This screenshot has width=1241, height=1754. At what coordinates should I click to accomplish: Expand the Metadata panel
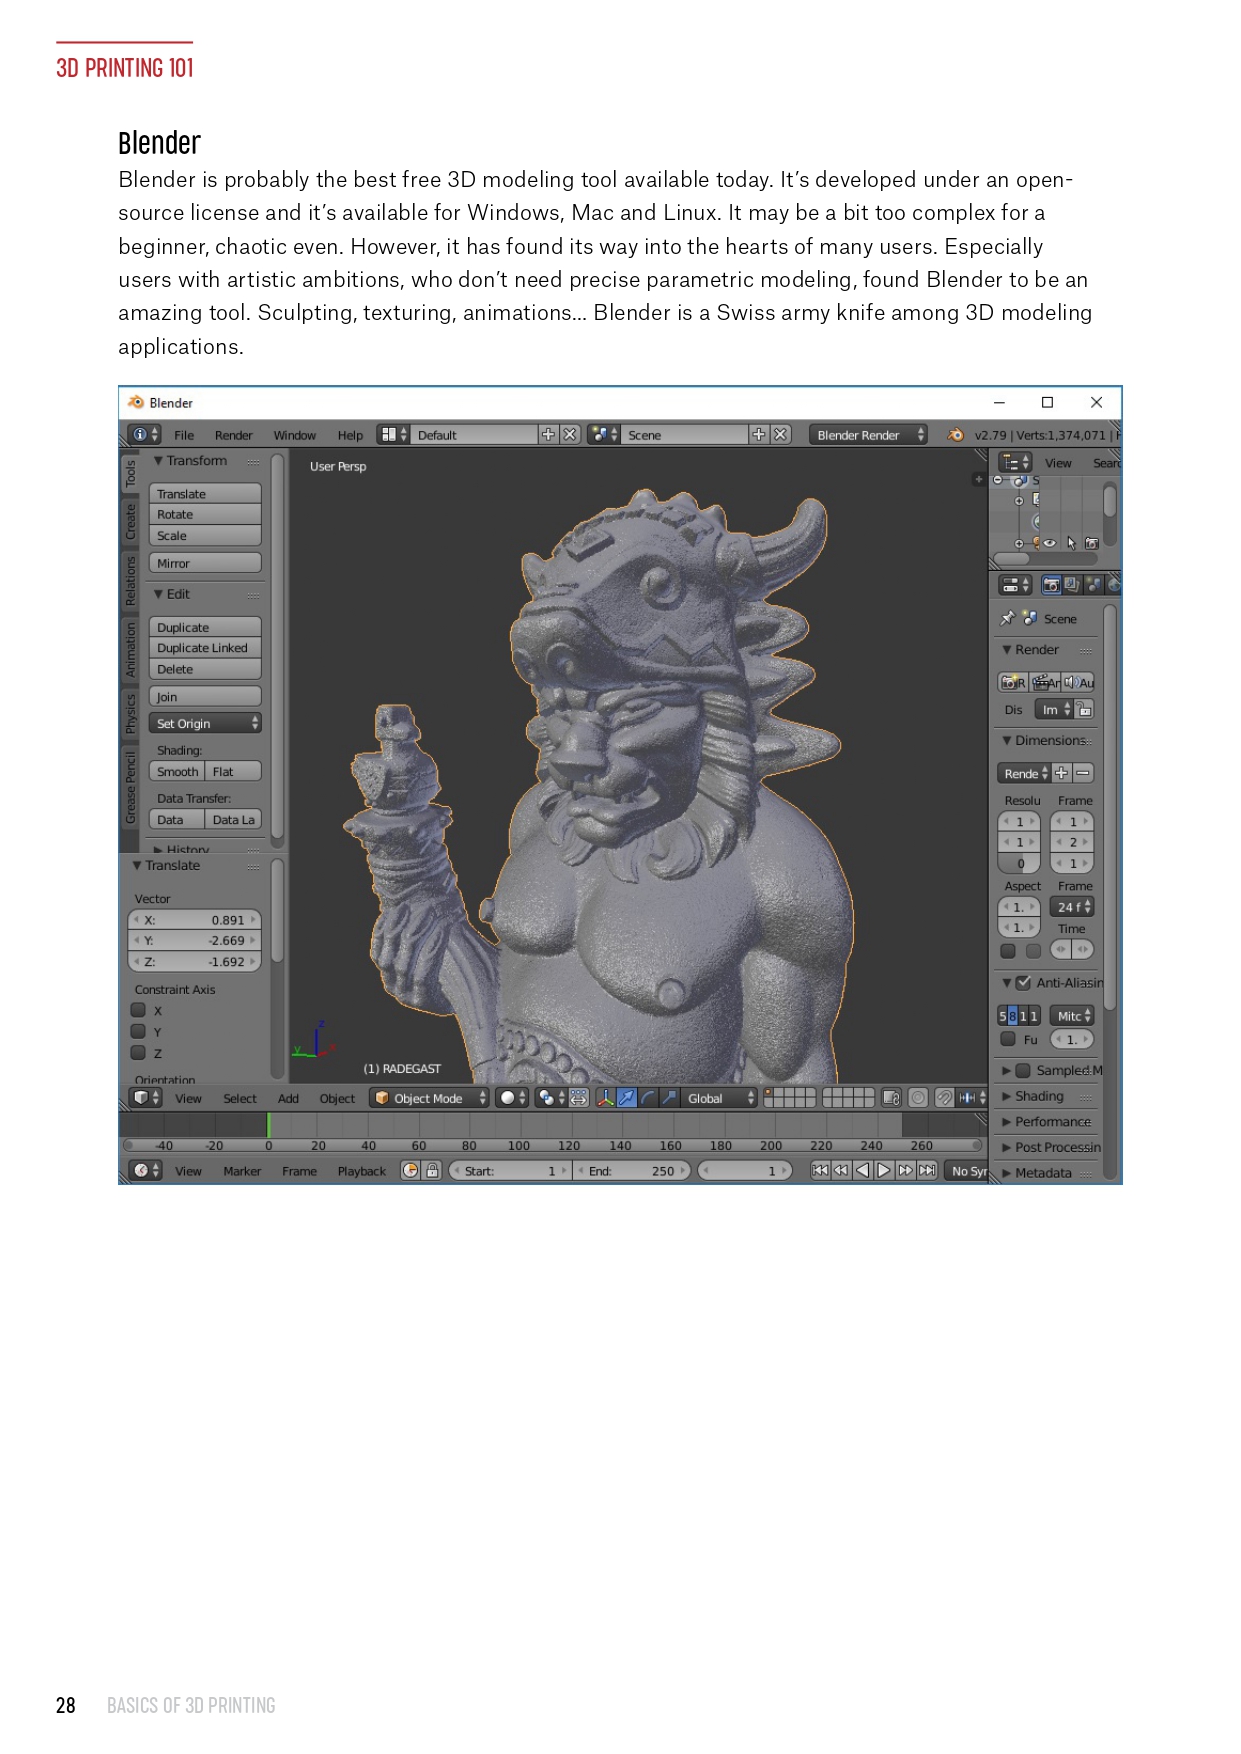[1038, 1173]
